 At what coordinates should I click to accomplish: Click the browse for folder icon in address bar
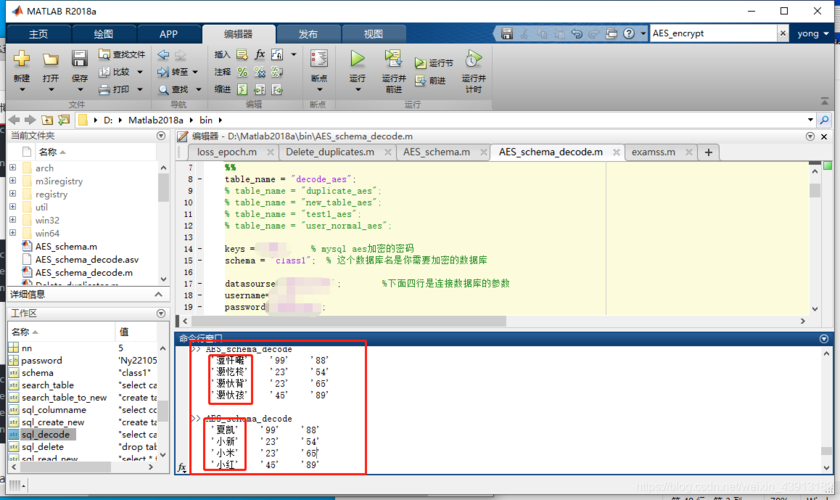pyautogui.click(x=64, y=120)
